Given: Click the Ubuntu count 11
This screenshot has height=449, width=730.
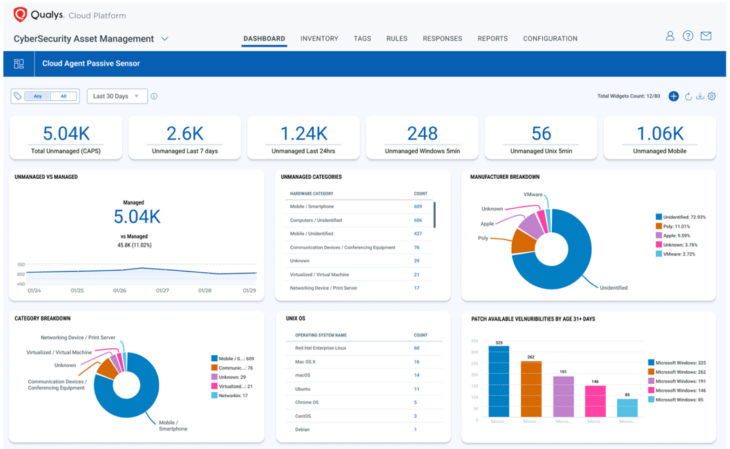Looking at the screenshot, I should [x=417, y=389].
